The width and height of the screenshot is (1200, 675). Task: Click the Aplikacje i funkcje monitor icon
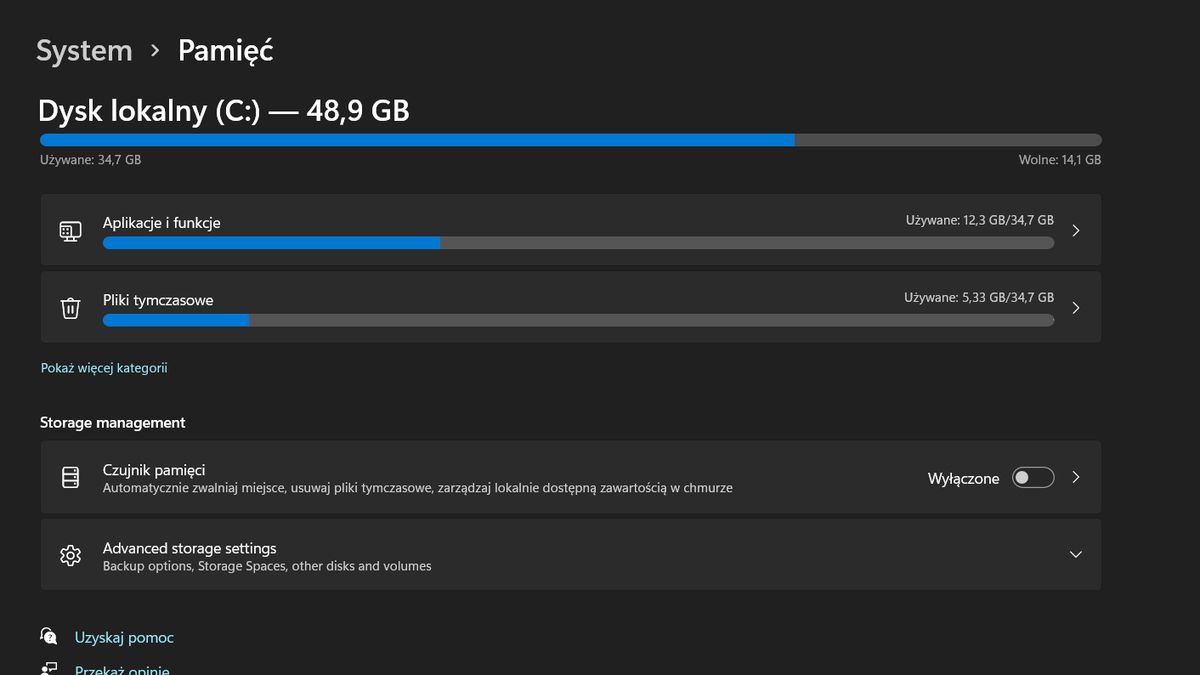coord(70,230)
